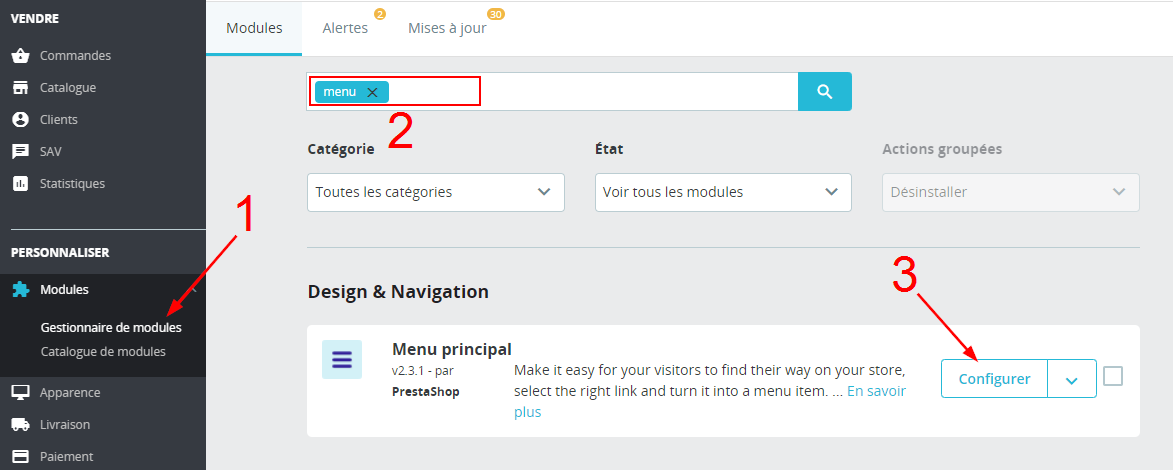Viewport: 1173px width, 470px height.
Task: Click the Statistiques bar chart icon
Action: coord(20,184)
